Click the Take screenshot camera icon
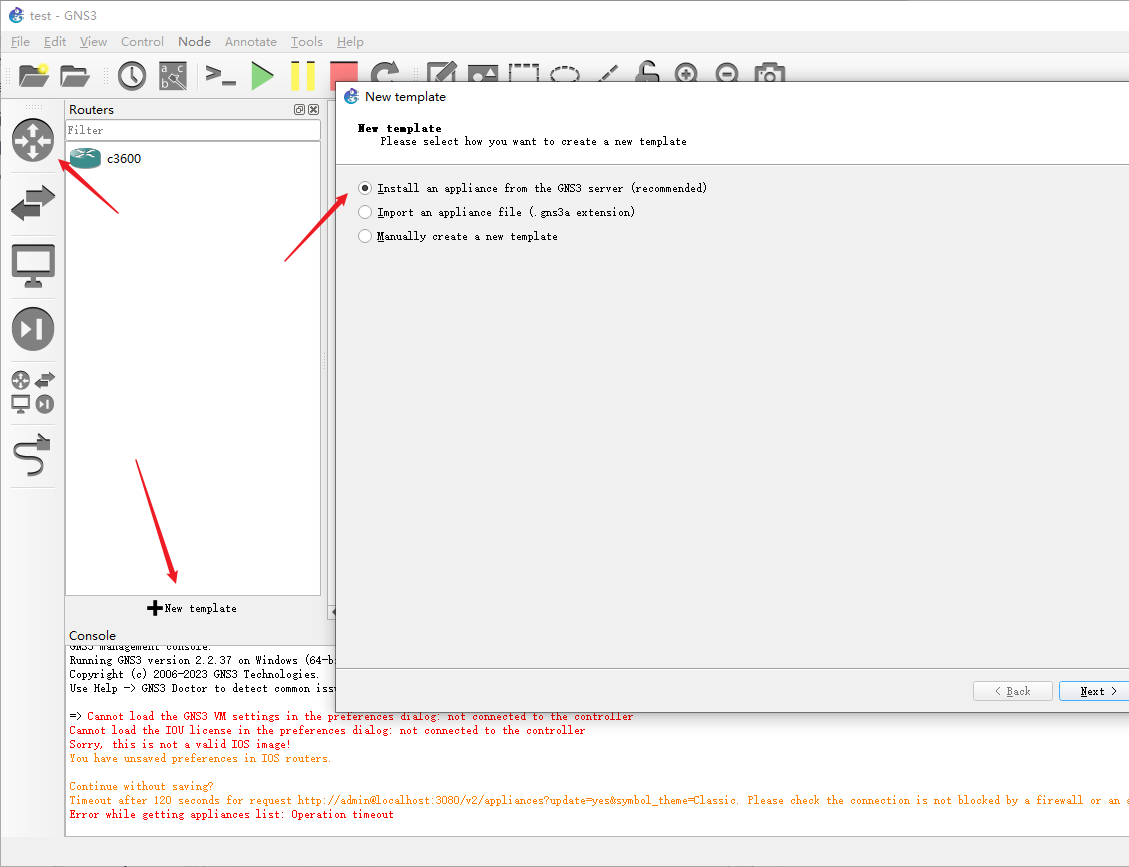This screenshot has width=1129, height=867. coord(769,73)
